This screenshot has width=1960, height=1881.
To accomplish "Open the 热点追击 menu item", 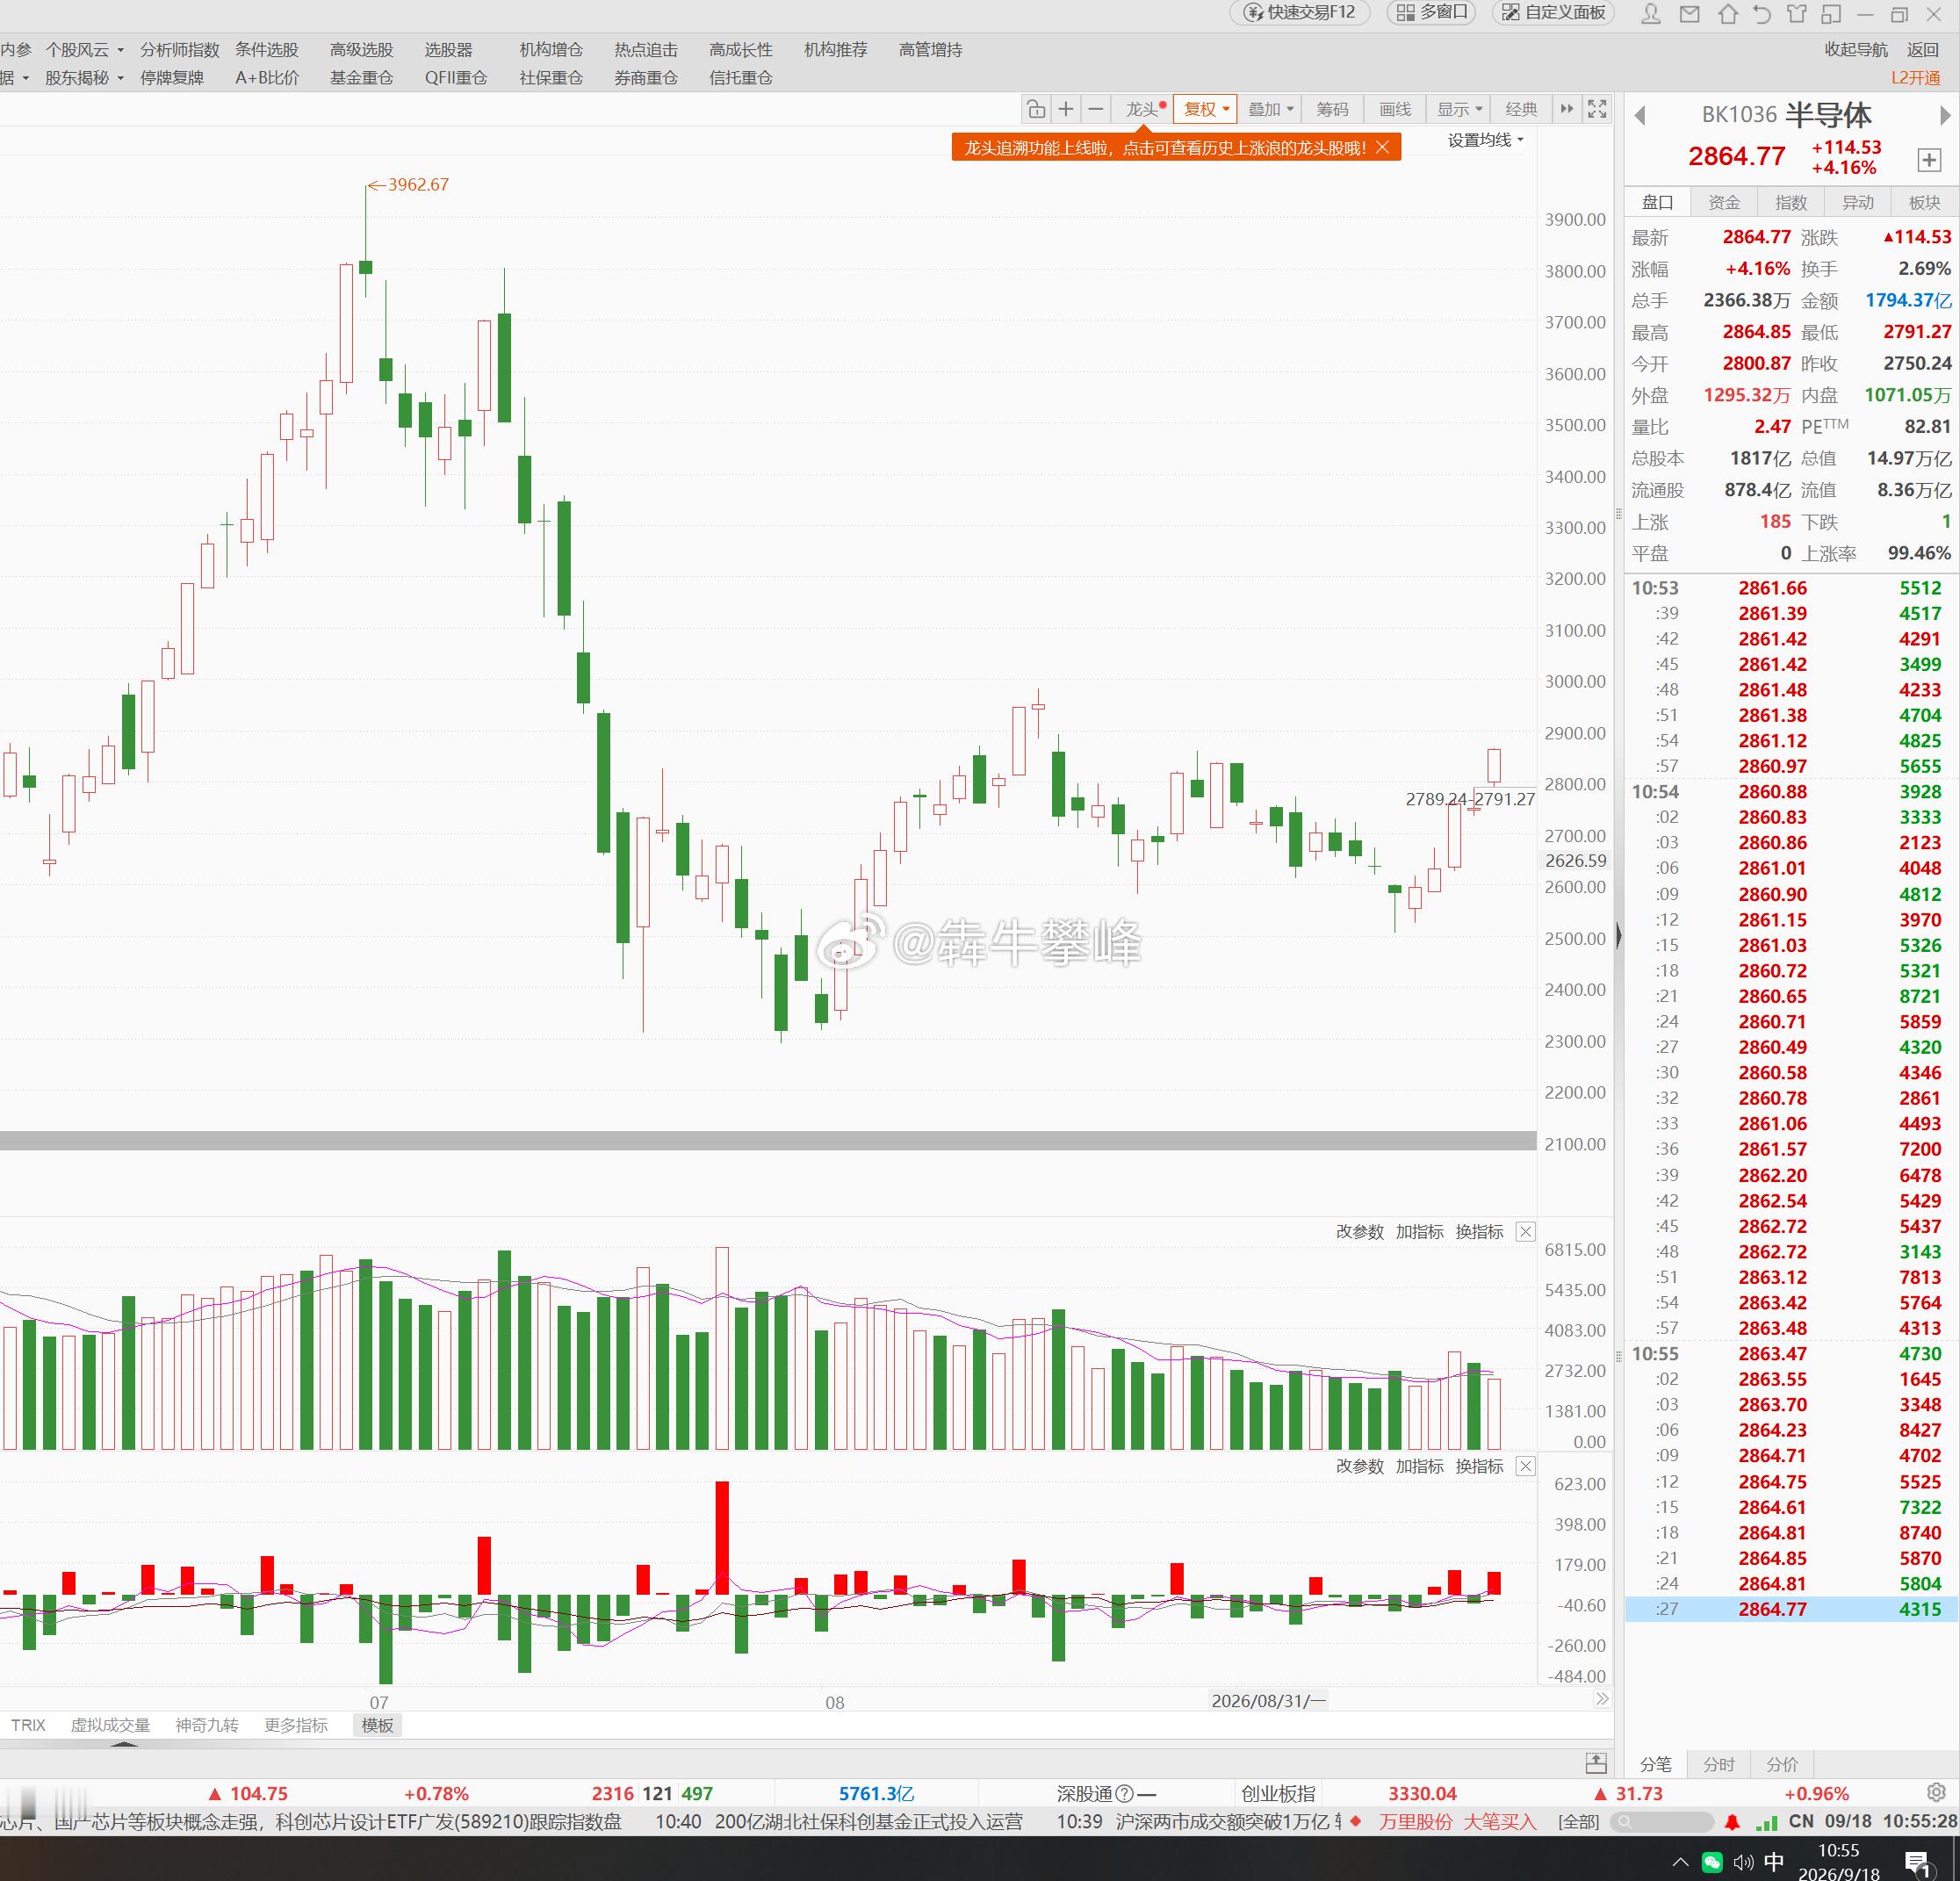I will (x=646, y=50).
